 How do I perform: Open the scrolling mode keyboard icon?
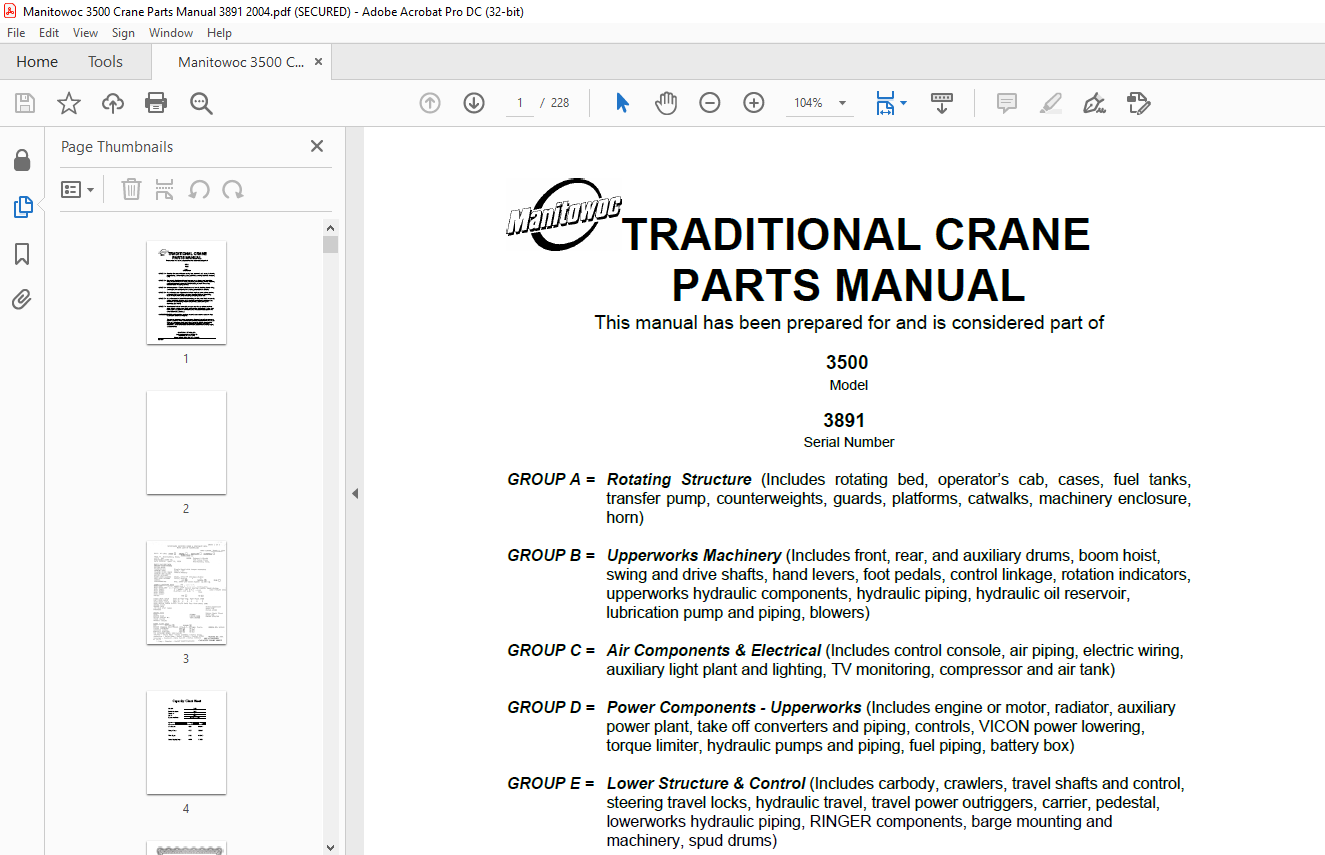[942, 103]
